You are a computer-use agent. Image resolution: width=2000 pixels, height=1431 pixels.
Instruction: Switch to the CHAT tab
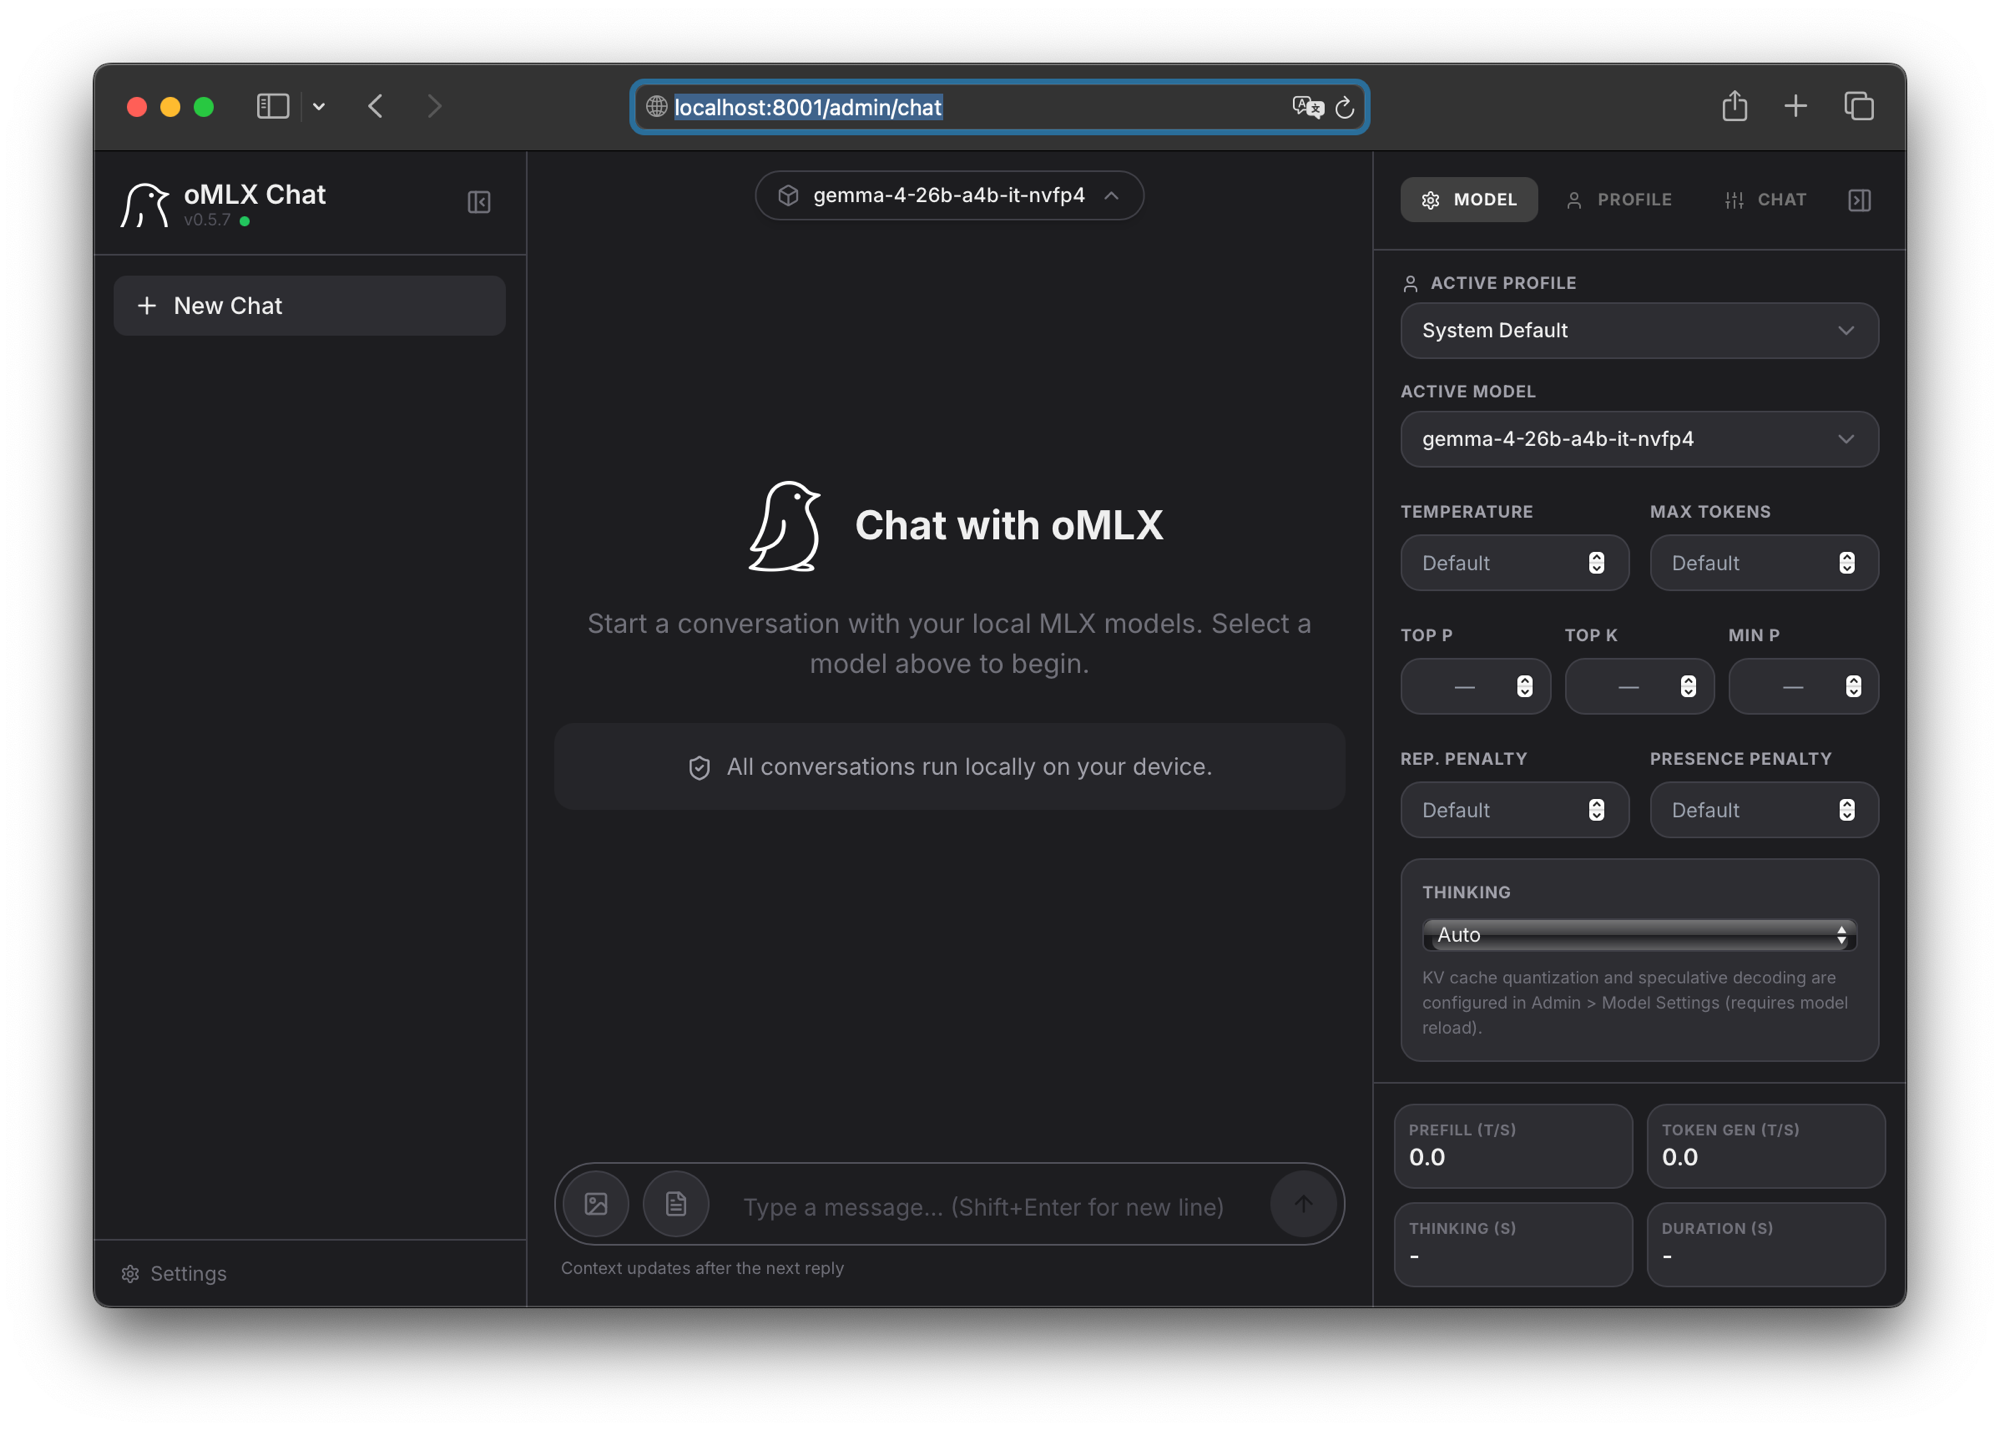point(1765,200)
